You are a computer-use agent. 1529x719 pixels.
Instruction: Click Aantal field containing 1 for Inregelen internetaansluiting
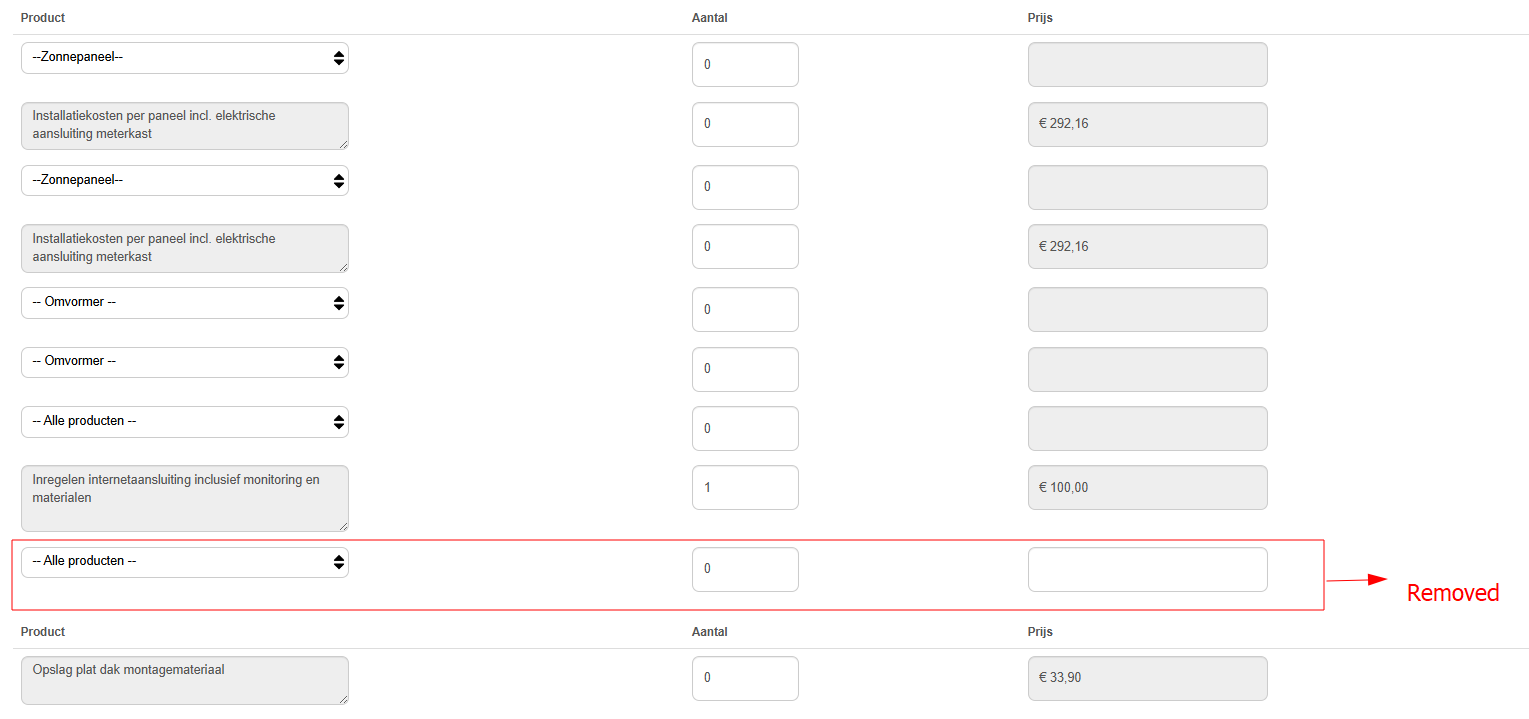coord(744,488)
